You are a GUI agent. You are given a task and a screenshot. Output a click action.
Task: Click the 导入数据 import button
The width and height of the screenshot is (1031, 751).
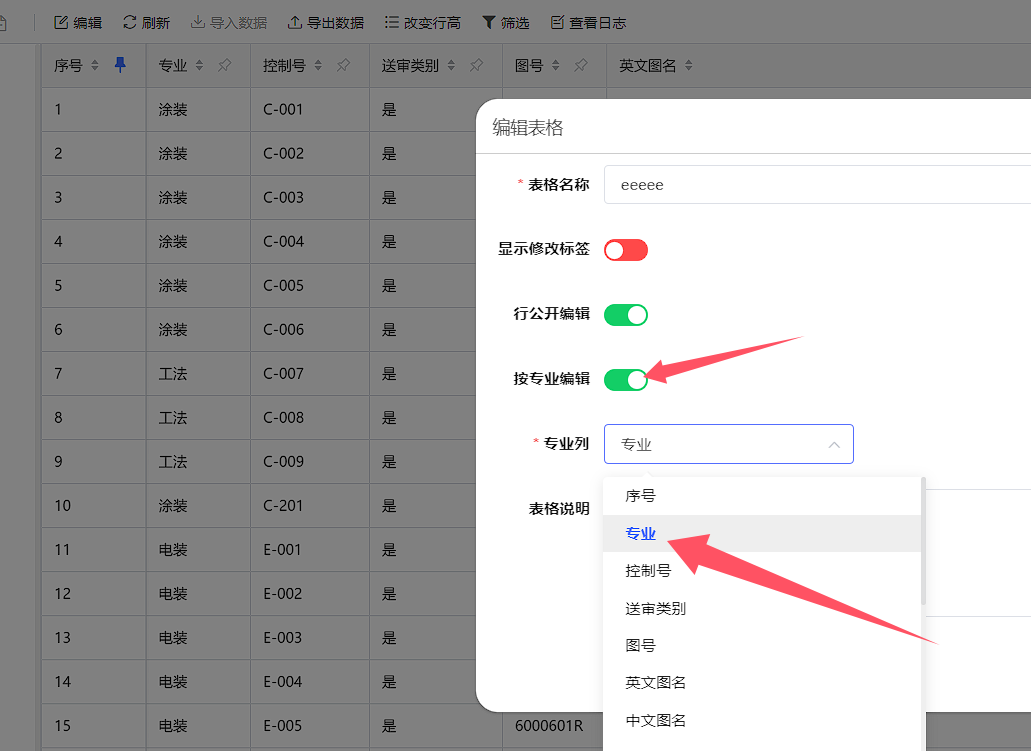pyautogui.click(x=229, y=23)
